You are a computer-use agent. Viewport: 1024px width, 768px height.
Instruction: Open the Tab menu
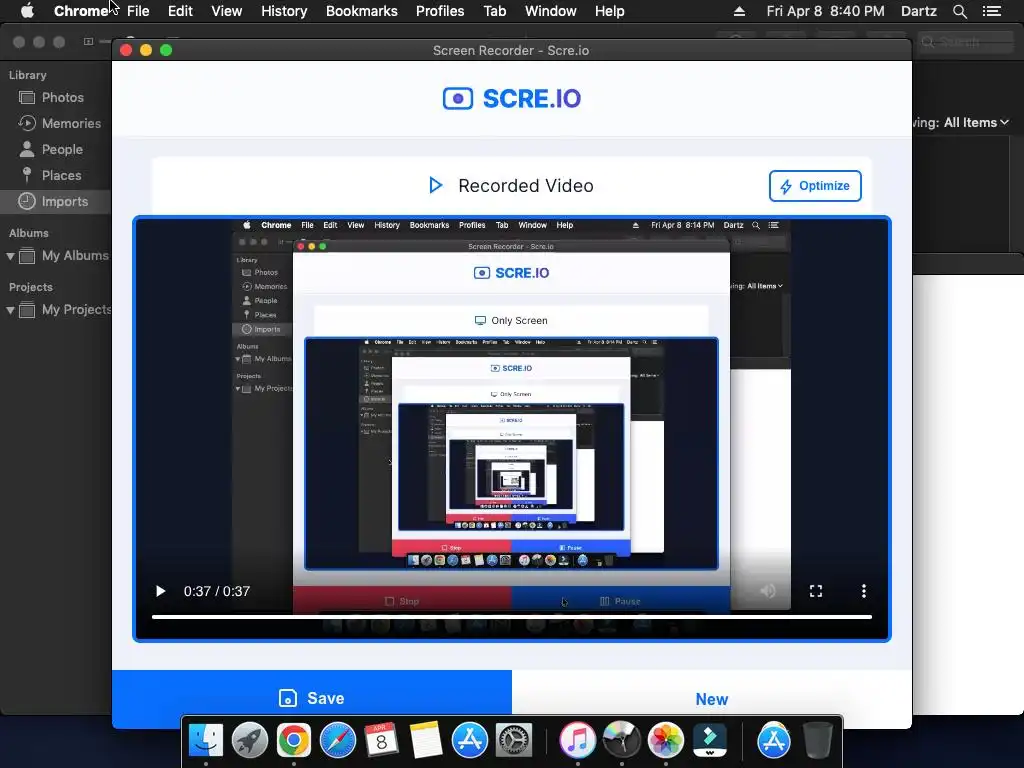click(494, 11)
